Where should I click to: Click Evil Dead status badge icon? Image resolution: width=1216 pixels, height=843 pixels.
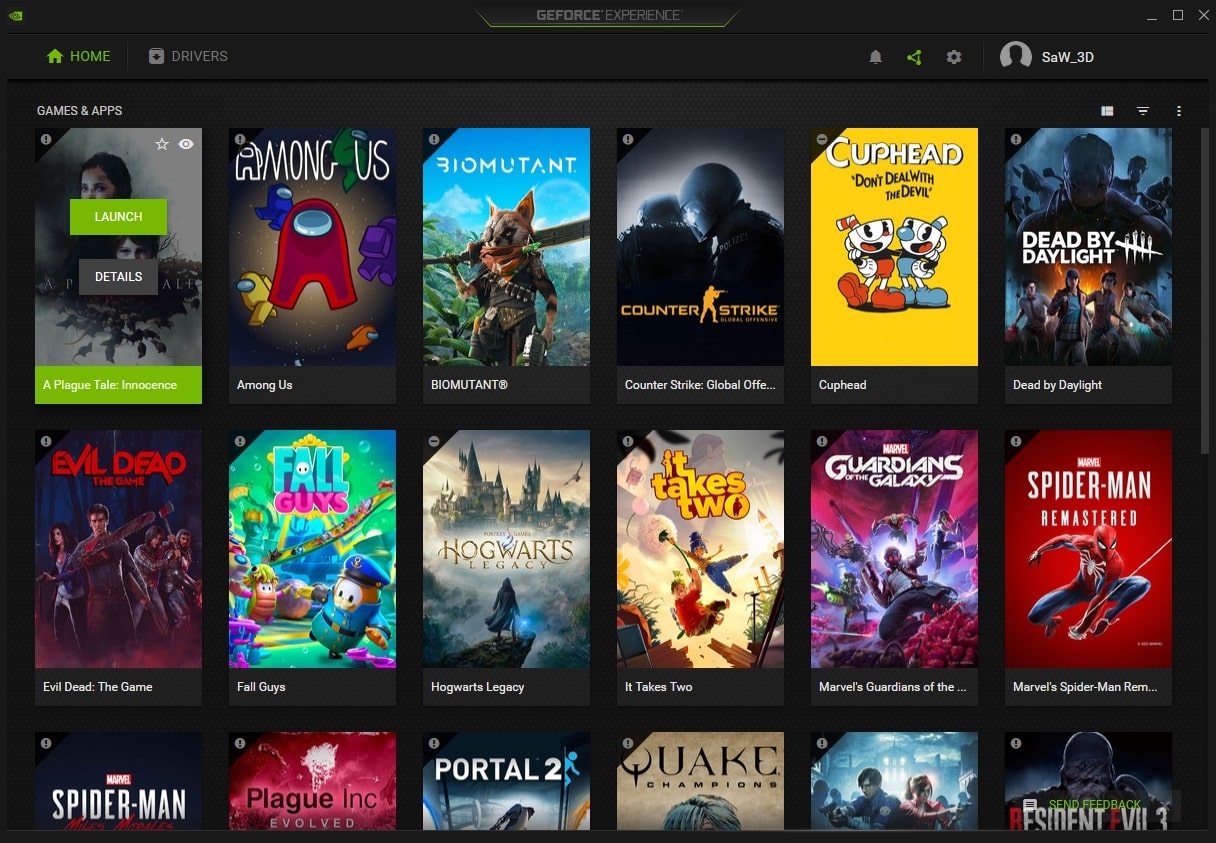click(x=45, y=441)
